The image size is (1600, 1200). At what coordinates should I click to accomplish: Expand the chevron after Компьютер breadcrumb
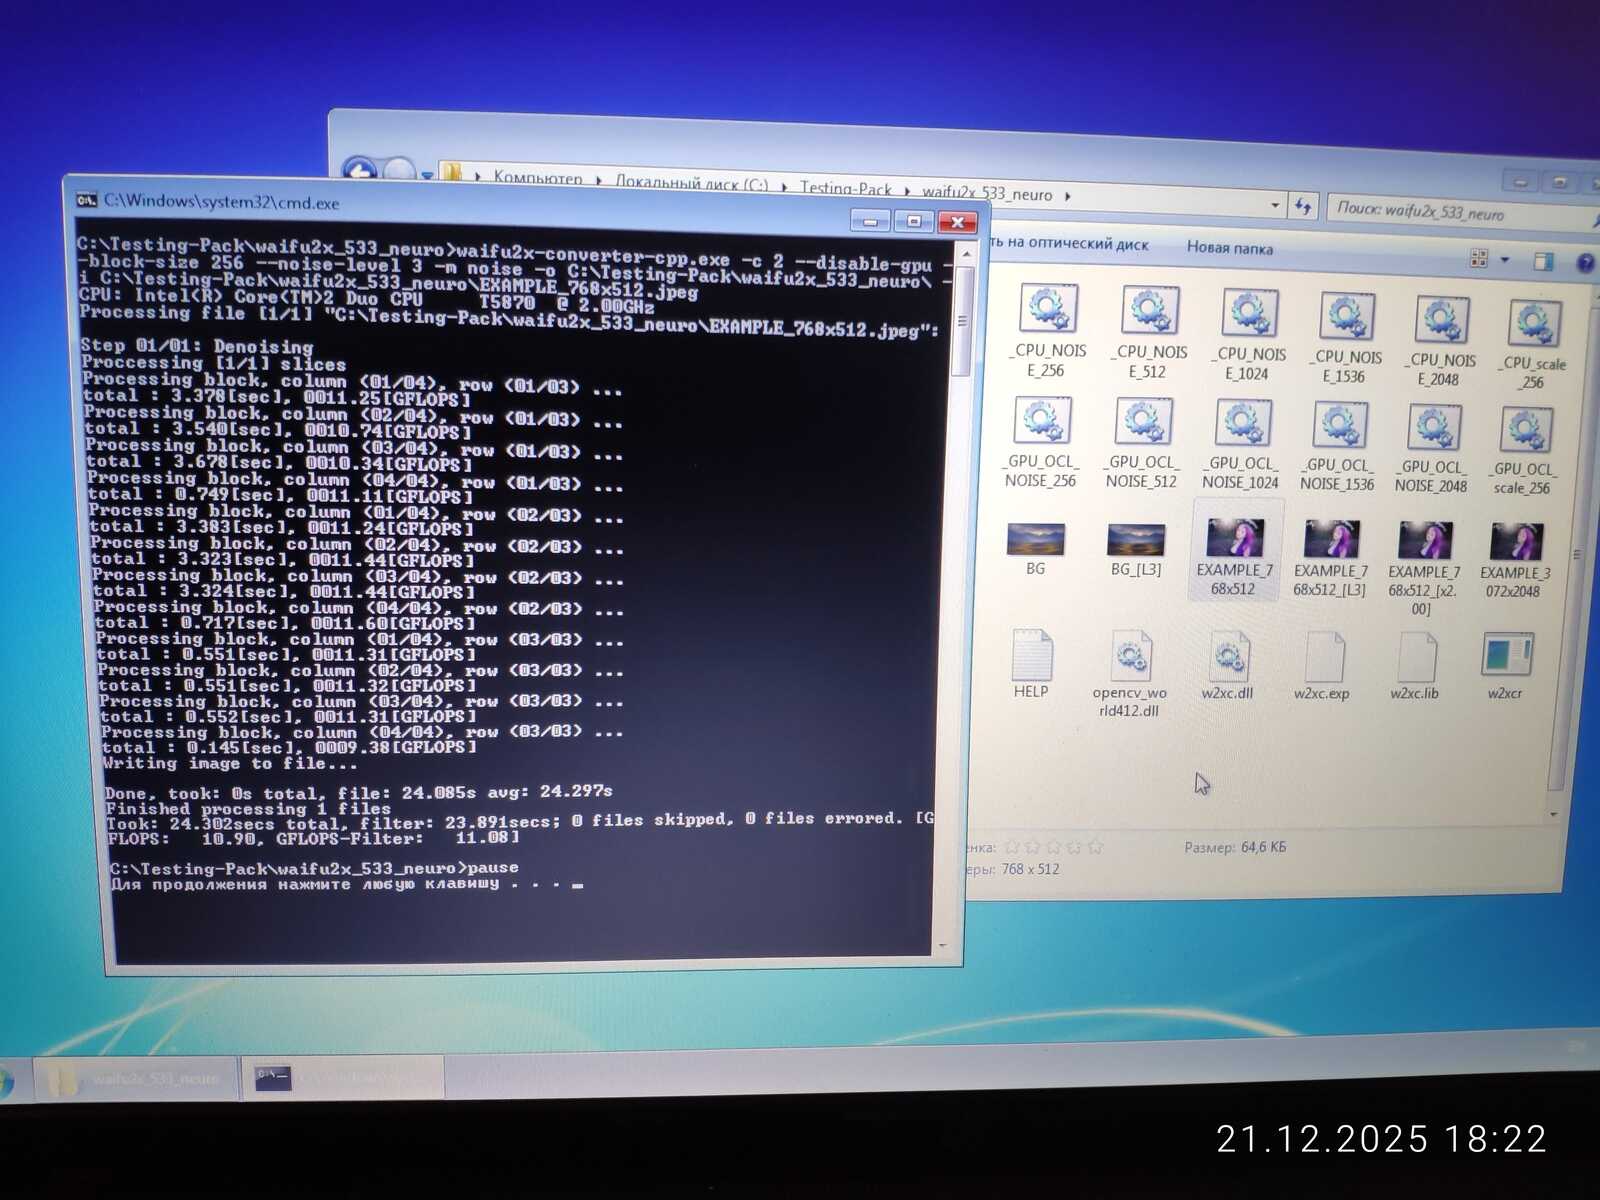pos(598,181)
